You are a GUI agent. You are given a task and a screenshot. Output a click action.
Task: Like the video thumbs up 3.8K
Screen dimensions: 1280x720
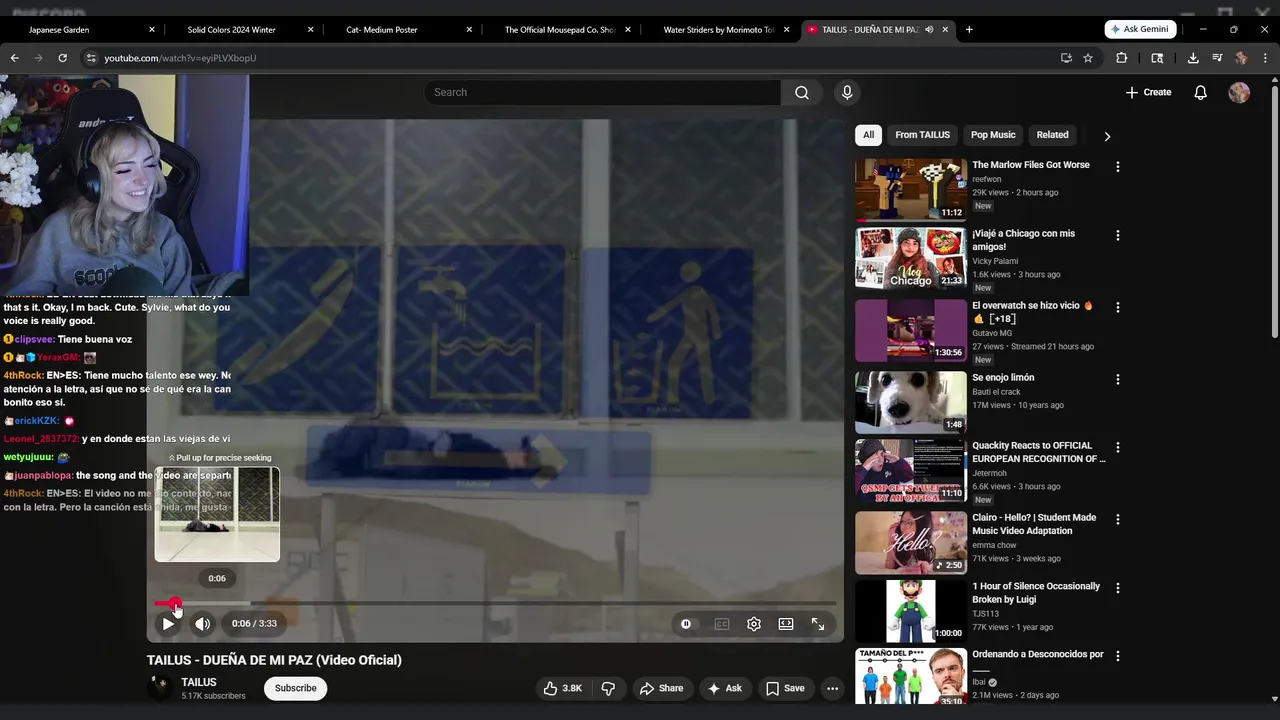pyautogui.click(x=562, y=688)
